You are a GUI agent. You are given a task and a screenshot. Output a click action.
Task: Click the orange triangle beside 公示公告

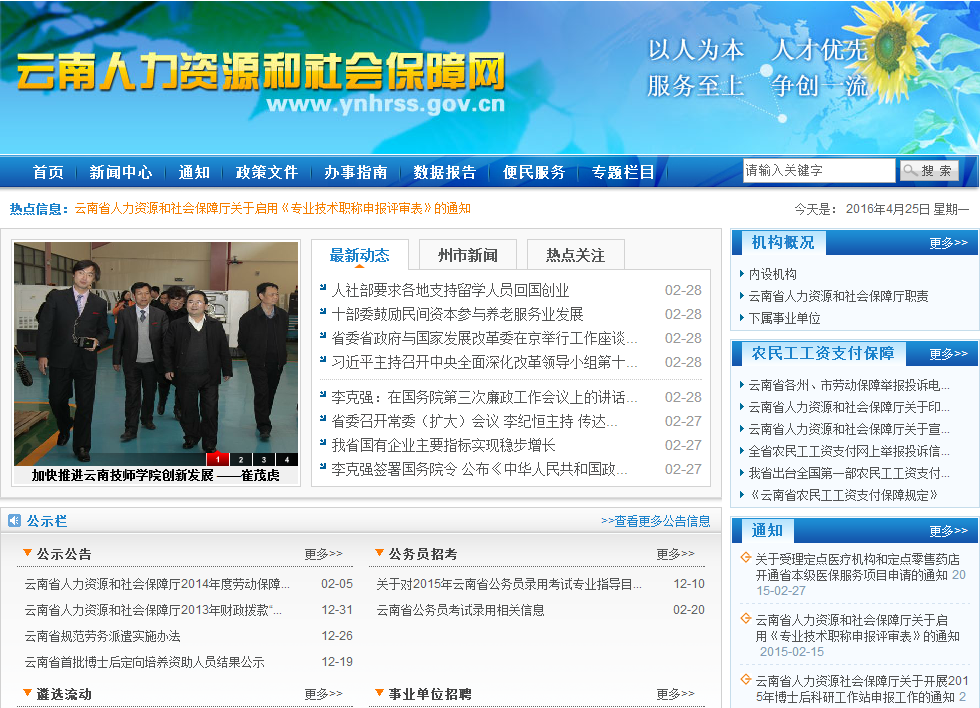pyautogui.click(x=28, y=552)
